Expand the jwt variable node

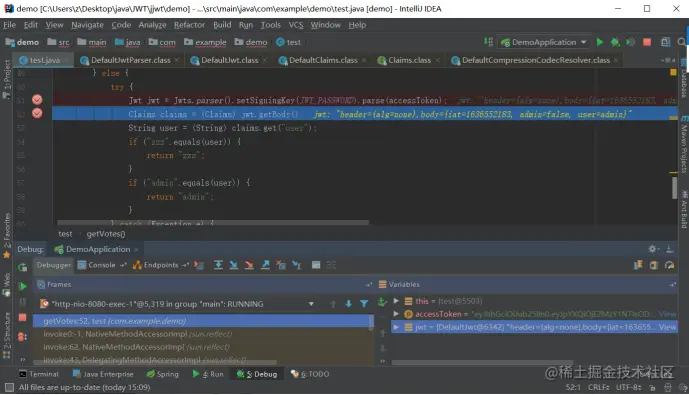click(x=396, y=327)
